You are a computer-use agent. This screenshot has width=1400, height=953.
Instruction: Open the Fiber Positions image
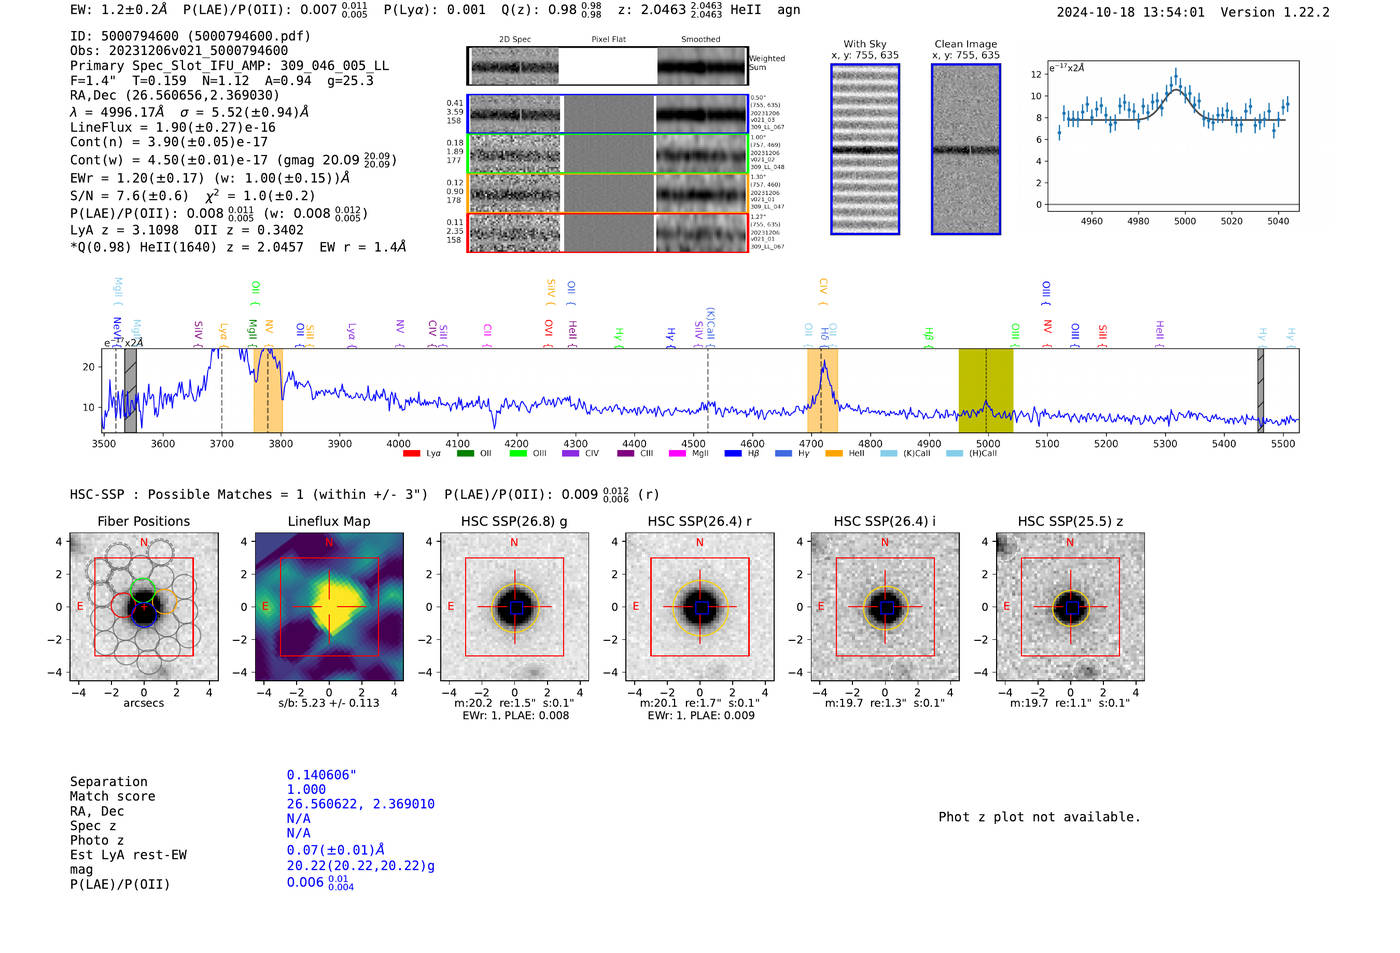pyautogui.click(x=144, y=607)
